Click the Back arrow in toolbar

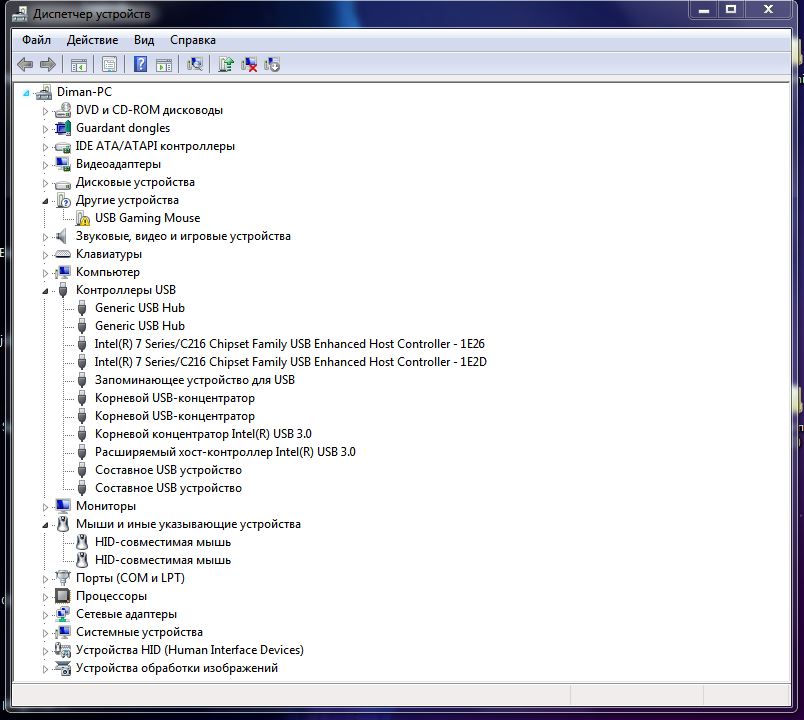point(25,65)
